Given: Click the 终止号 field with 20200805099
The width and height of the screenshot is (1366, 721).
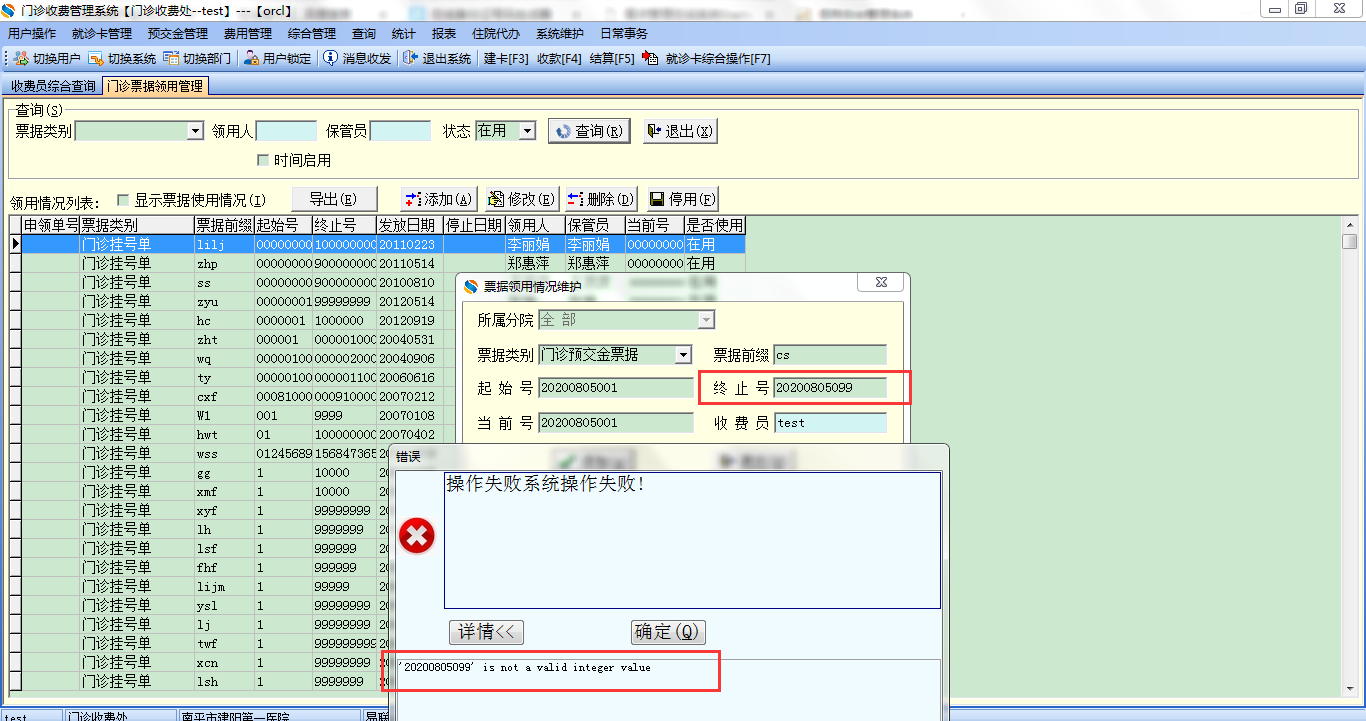Looking at the screenshot, I should coord(830,388).
